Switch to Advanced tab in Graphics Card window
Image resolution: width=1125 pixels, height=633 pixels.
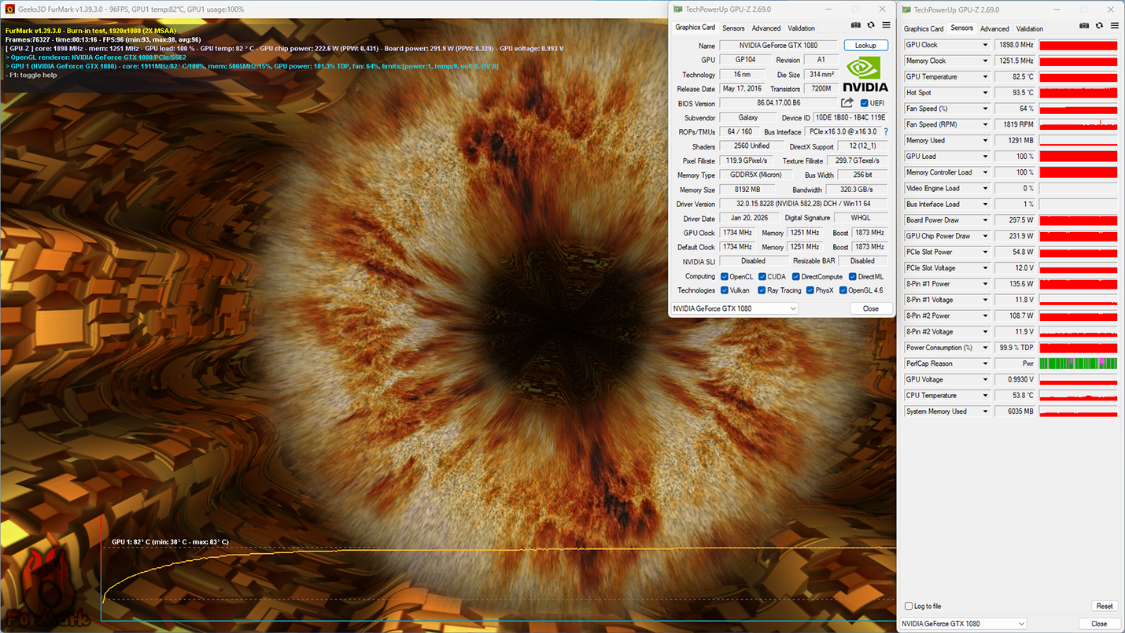tap(766, 28)
